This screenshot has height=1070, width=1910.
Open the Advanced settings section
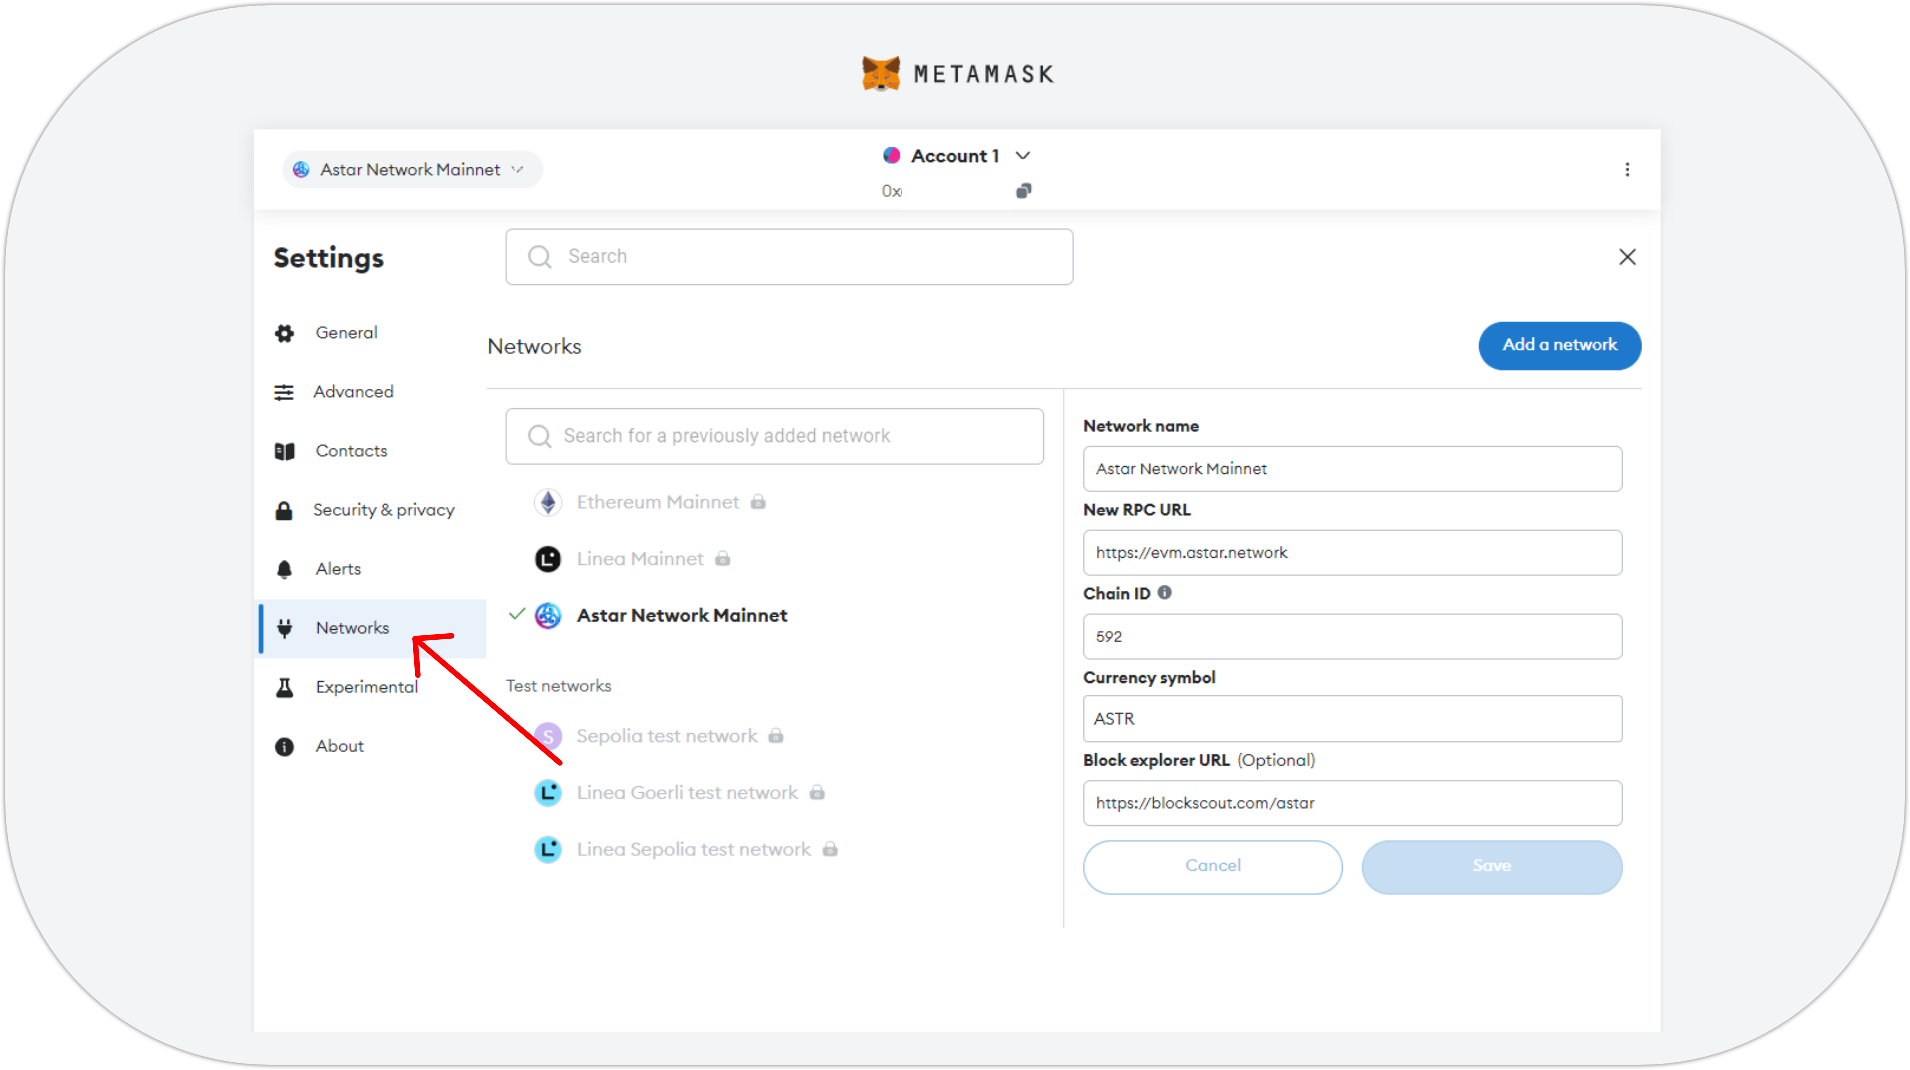click(353, 392)
